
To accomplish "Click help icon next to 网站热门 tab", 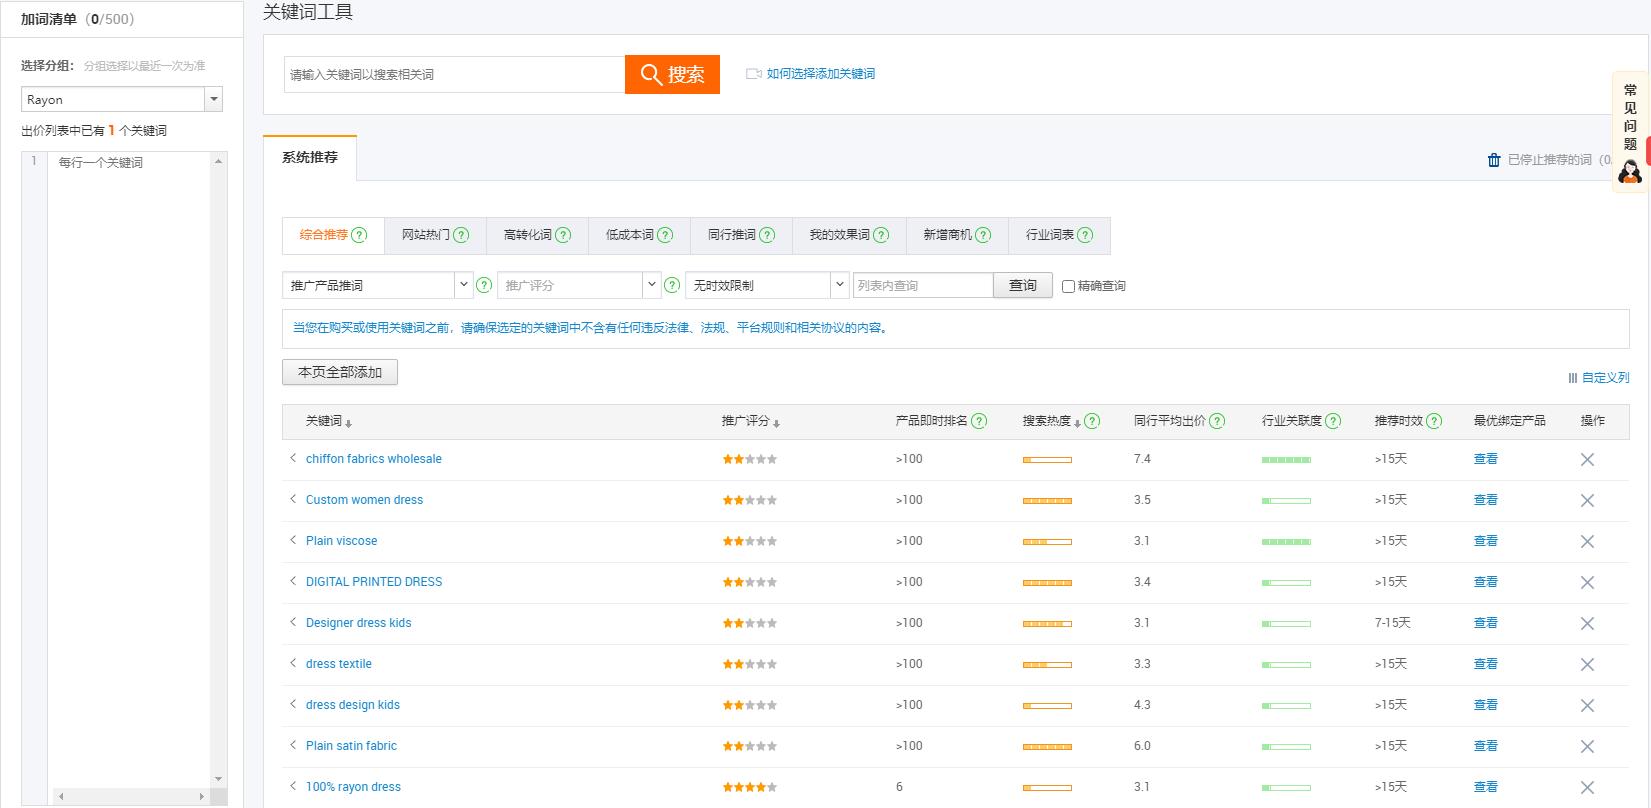I will tap(461, 235).
